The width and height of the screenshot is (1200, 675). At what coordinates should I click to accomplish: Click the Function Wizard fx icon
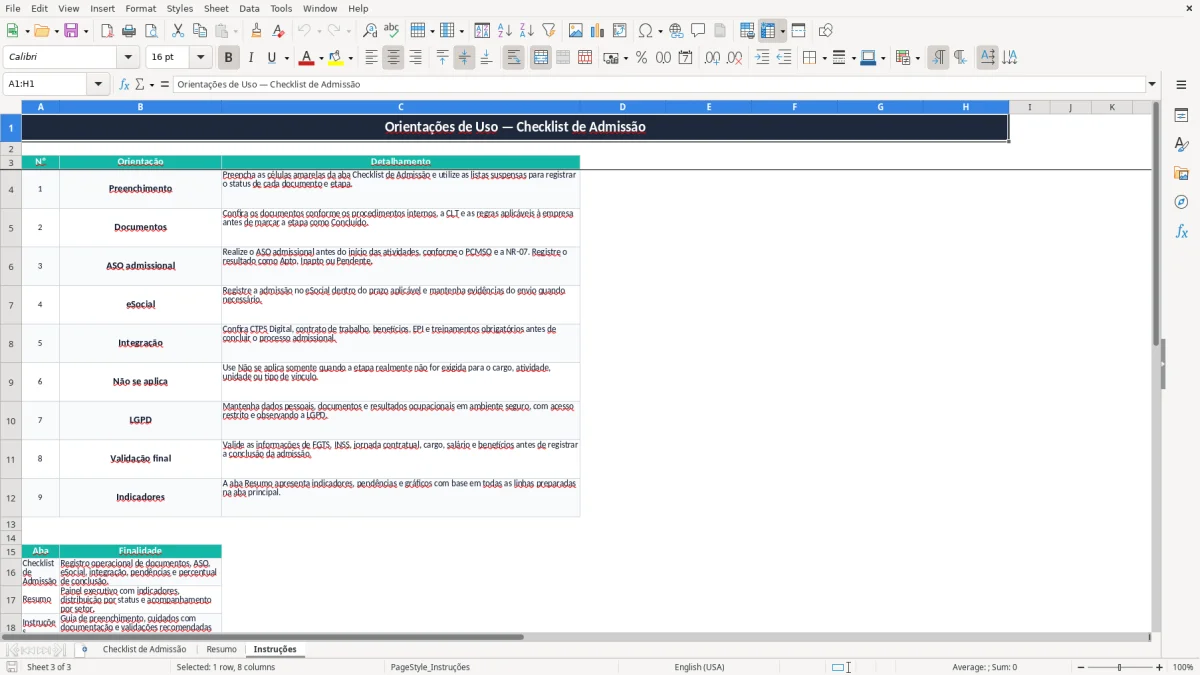[x=125, y=85]
